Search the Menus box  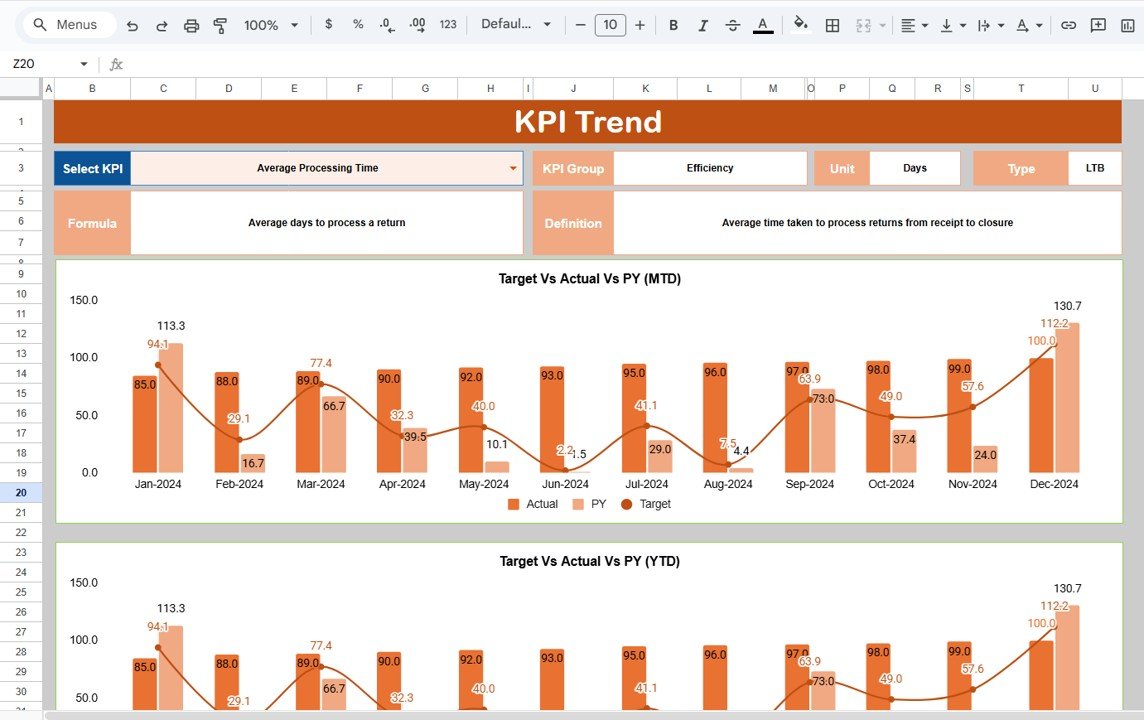coord(68,25)
